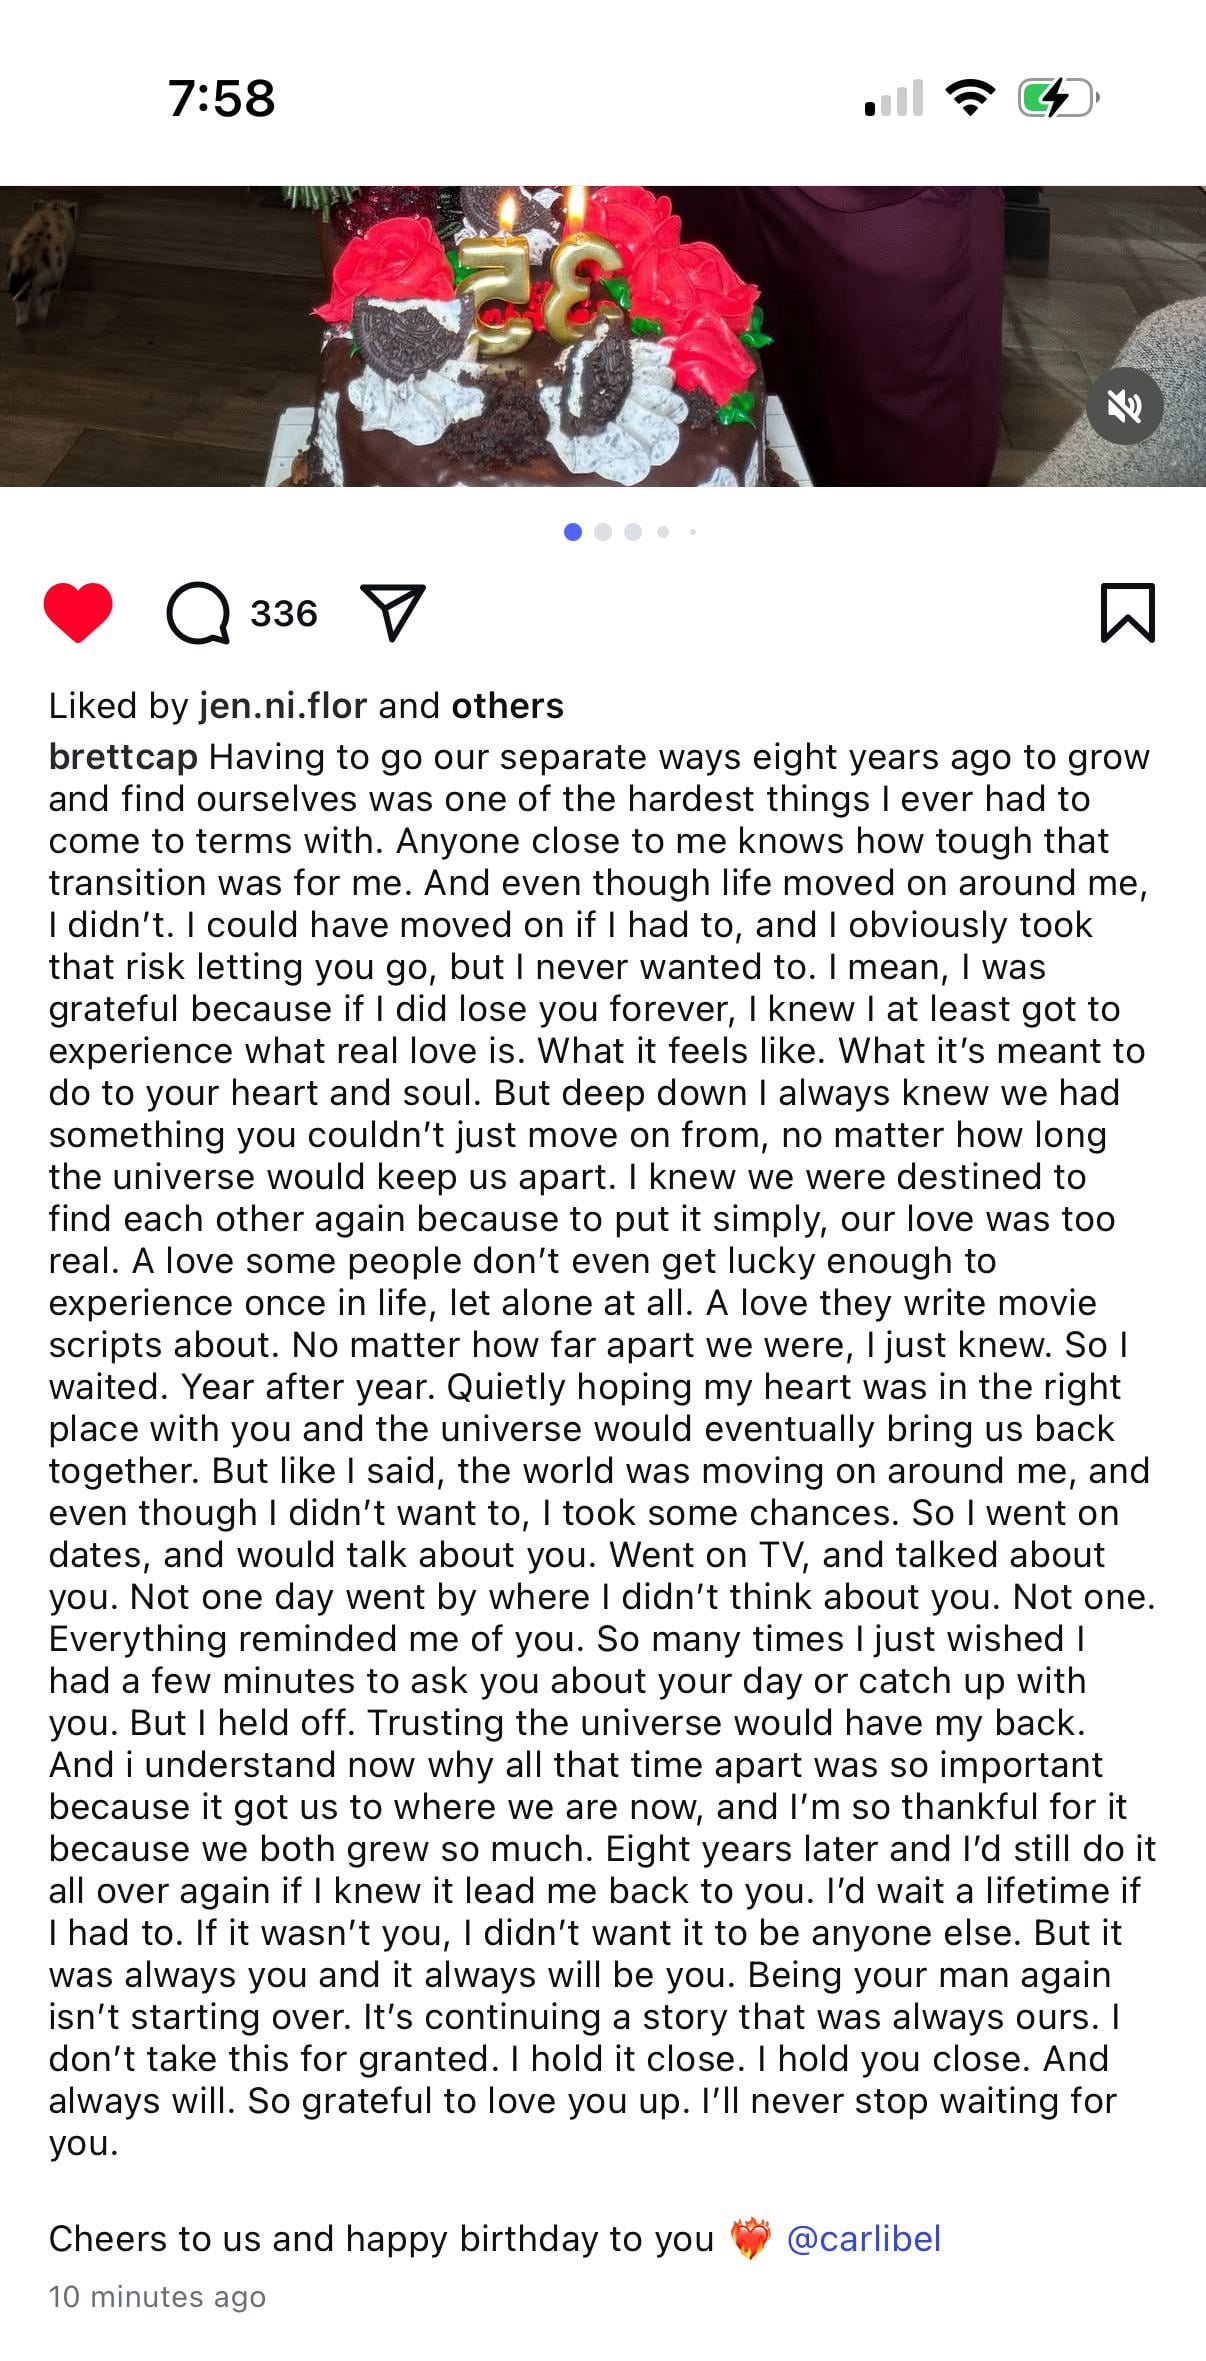Save post with the bookmark icon

coord(1127,612)
